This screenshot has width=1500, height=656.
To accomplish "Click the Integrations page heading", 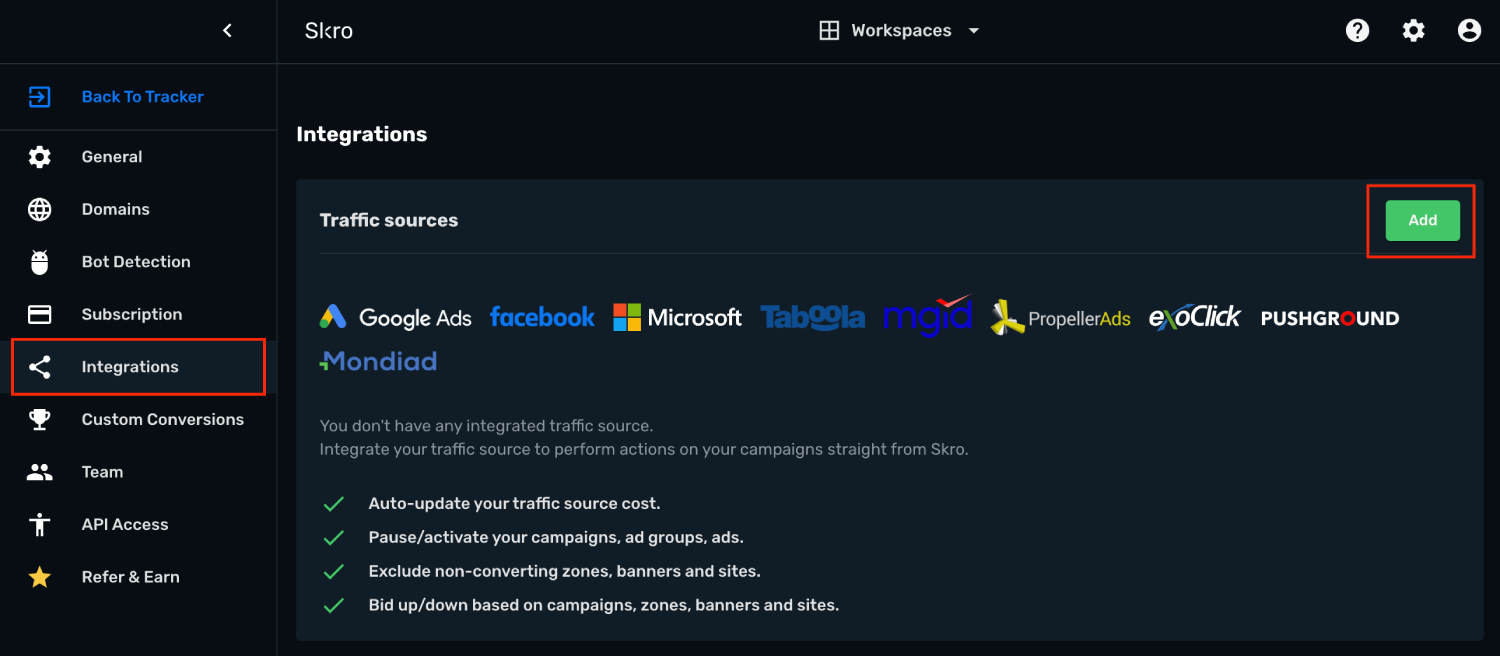I will coord(362,134).
